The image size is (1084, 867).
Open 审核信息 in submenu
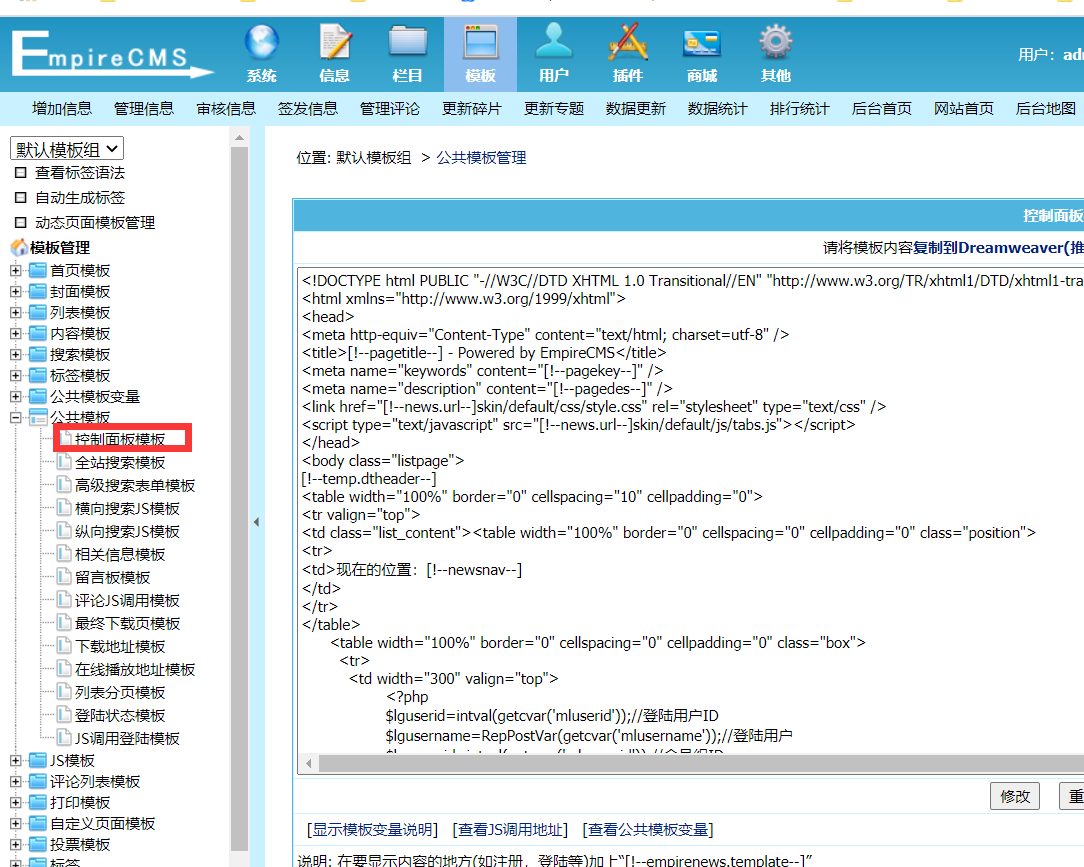(x=226, y=109)
